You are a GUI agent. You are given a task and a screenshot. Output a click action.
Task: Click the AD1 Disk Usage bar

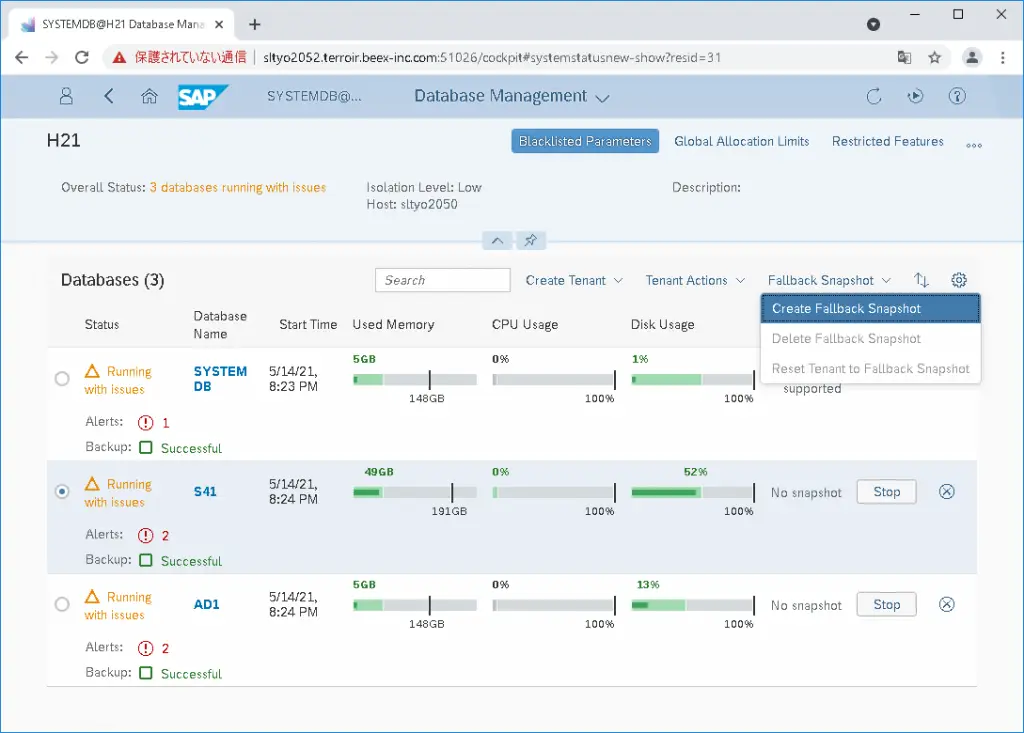tap(693, 605)
